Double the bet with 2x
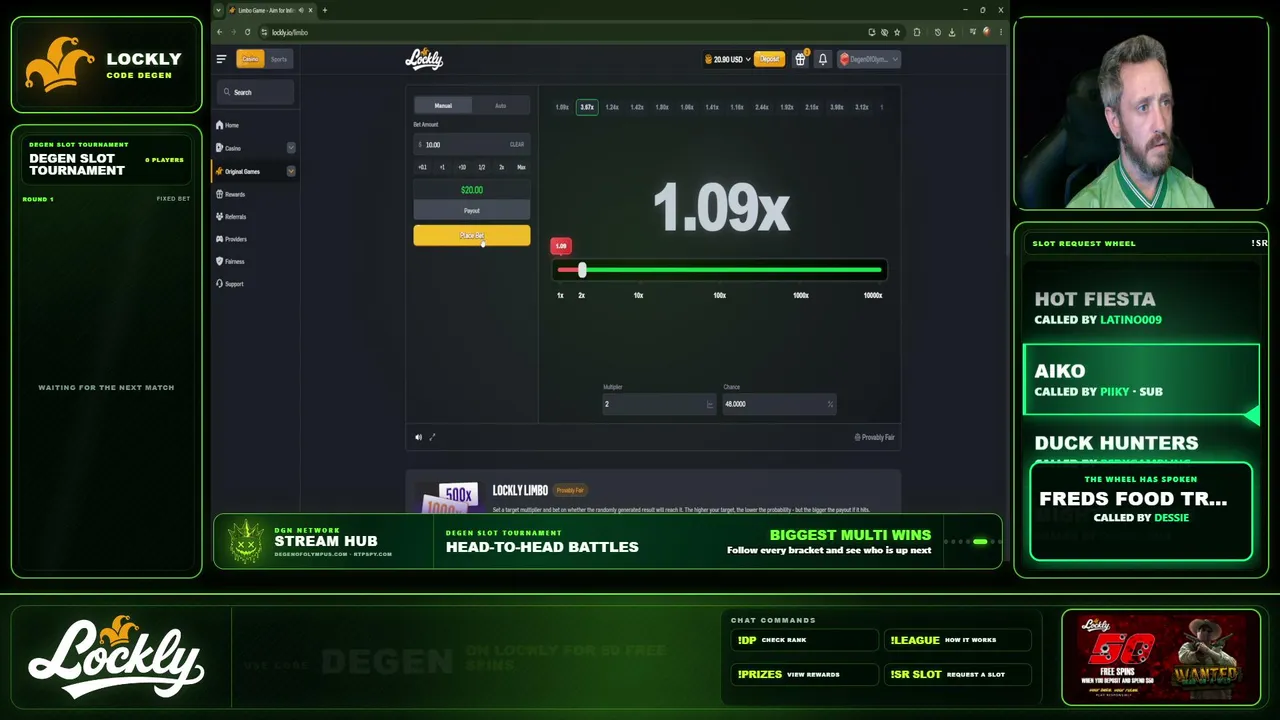1280x720 pixels. point(502,167)
